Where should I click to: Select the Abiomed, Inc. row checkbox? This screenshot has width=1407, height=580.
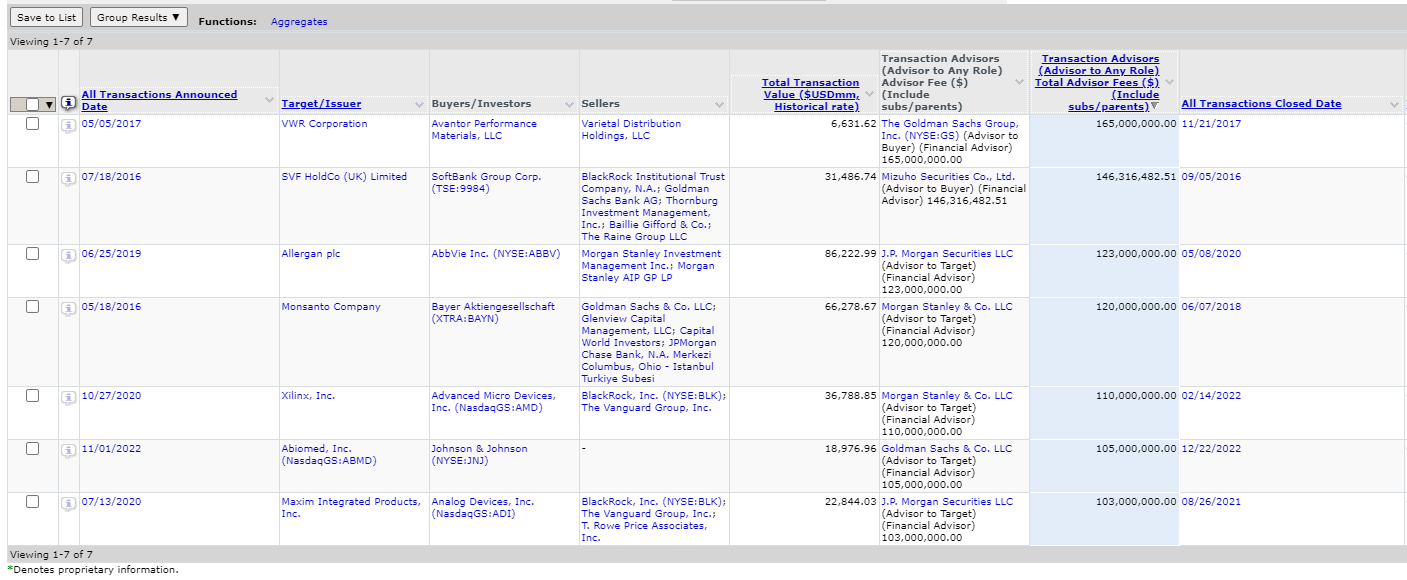click(x=32, y=449)
